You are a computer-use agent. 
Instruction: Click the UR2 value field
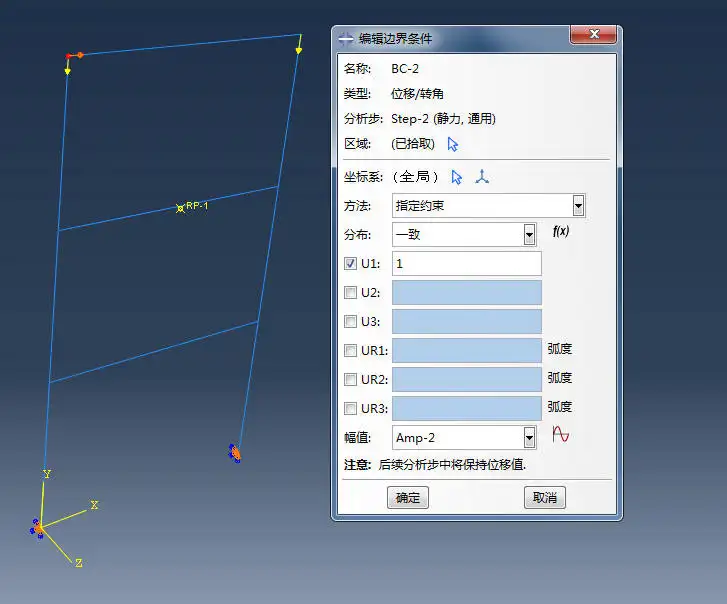click(x=466, y=380)
